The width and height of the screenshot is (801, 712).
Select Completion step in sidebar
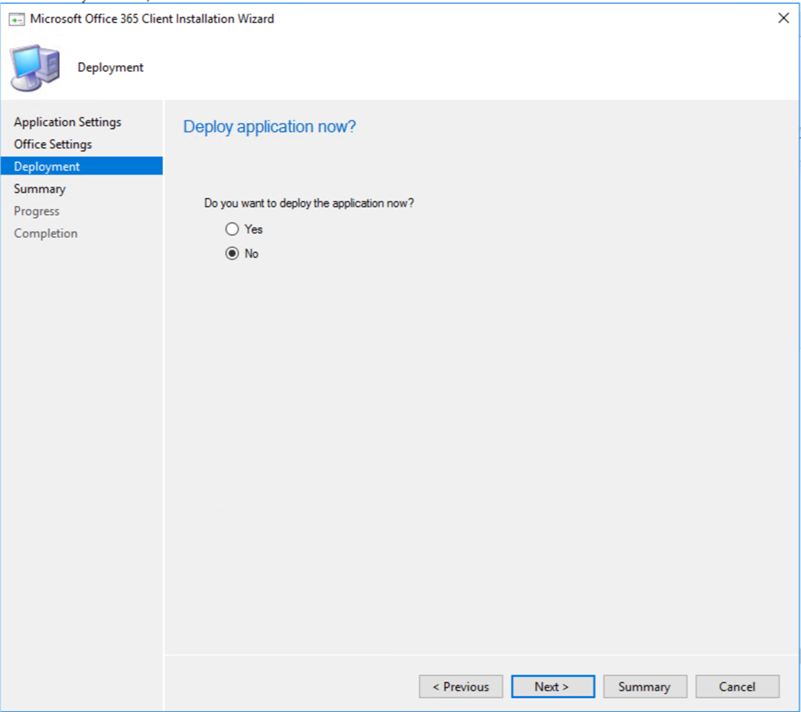click(45, 233)
